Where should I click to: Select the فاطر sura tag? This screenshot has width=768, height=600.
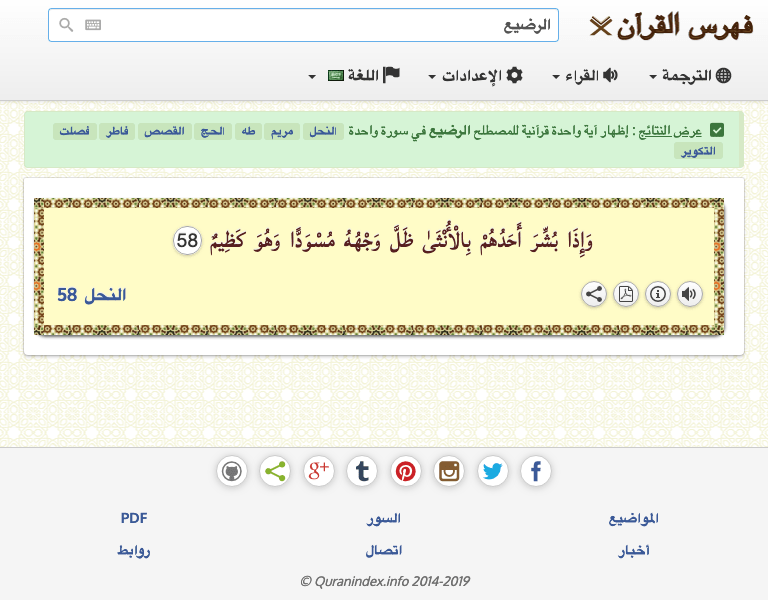[117, 131]
